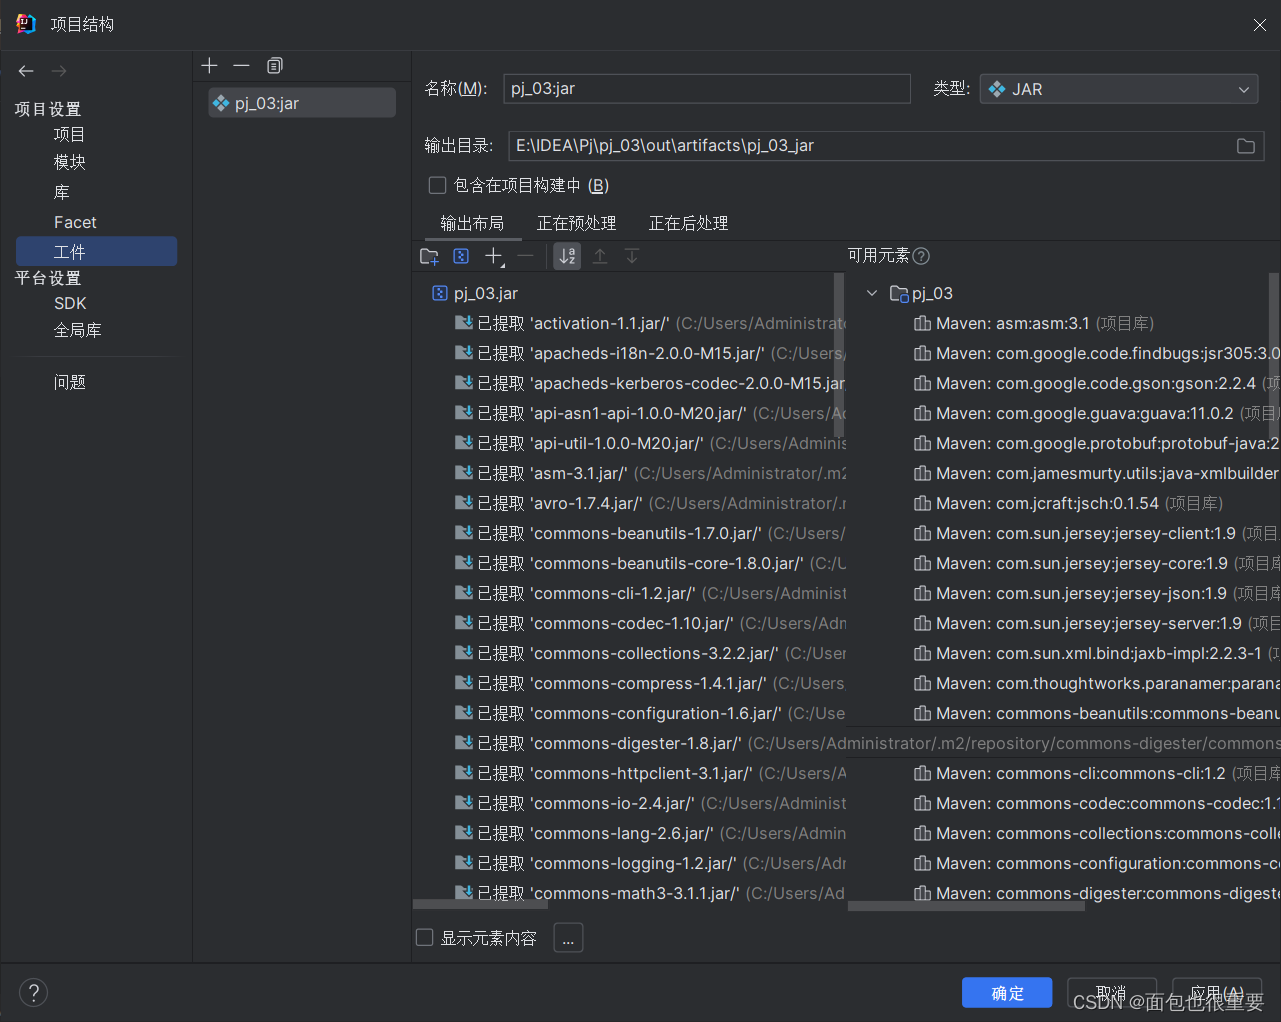Image resolution: width=1281 pixels, height=1022 pixels.
Task: Move element down in output layout
Action: [632, 257]
